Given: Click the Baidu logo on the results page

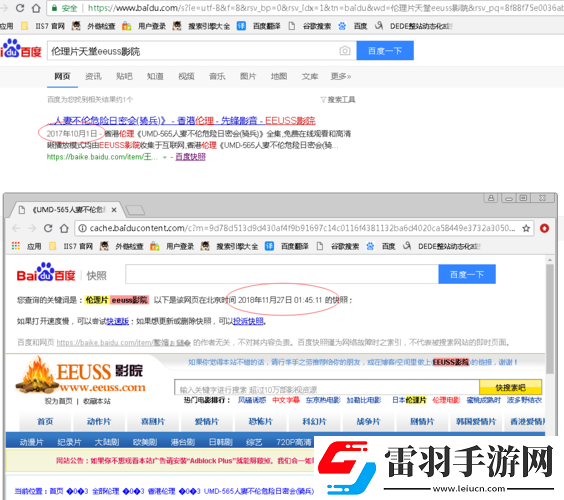Looking at the screenshot, I should tap(21, 49).
